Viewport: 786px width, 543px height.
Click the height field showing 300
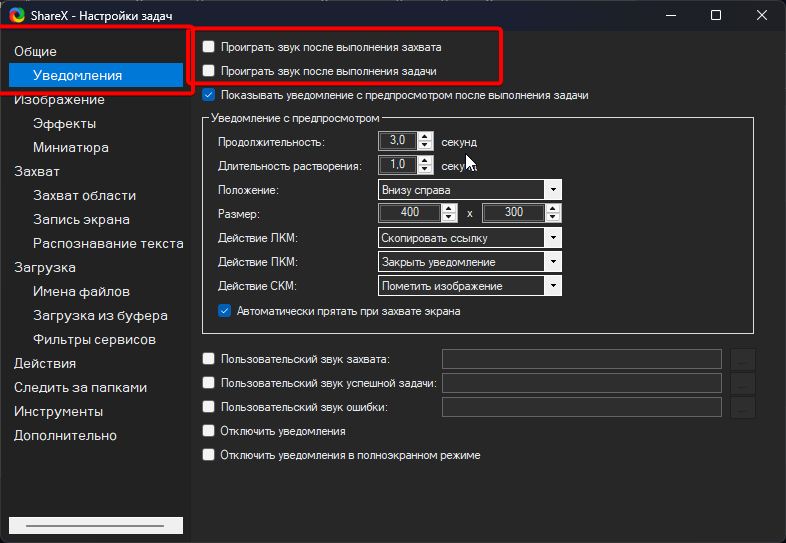pyautogui.click(x=514, y=213)
